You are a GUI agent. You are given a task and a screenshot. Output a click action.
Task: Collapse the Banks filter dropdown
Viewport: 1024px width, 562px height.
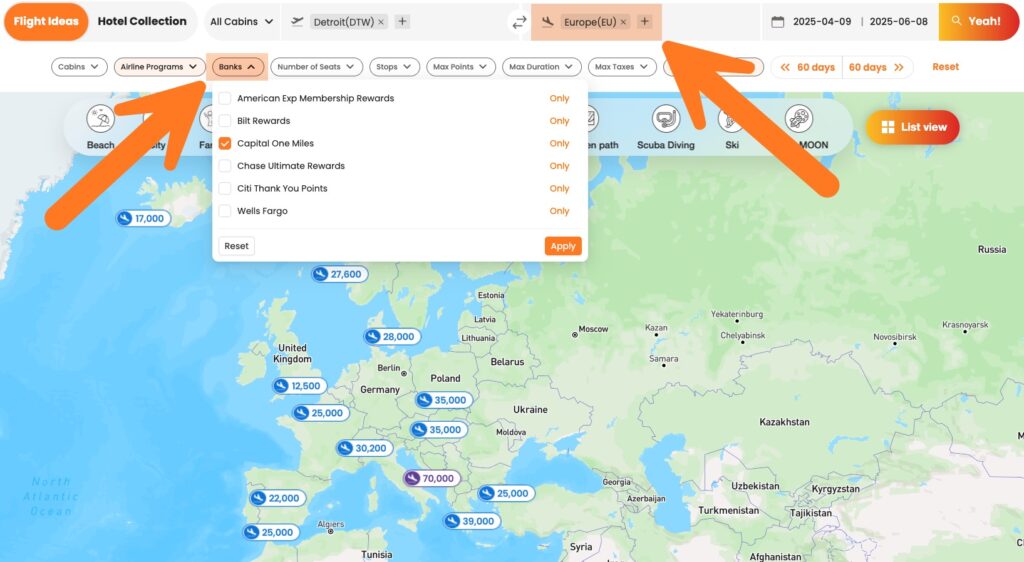pos(238,67)
